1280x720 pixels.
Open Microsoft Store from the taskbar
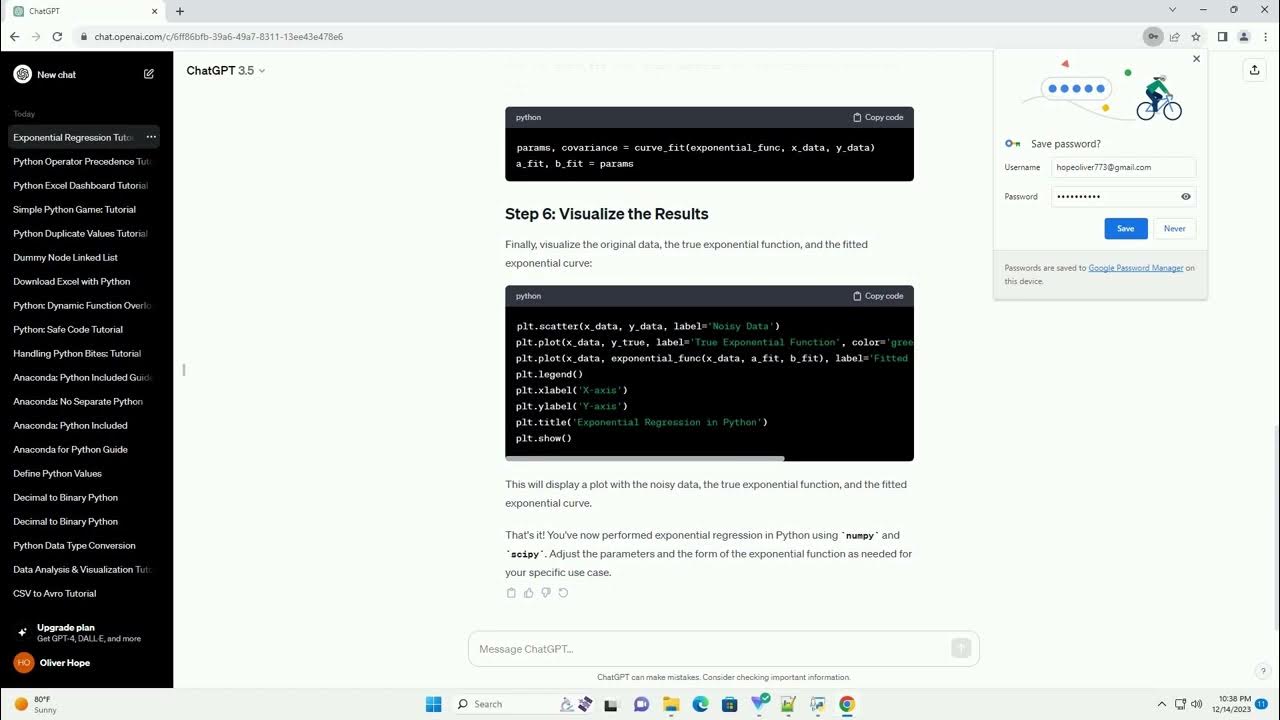tap(730, 704)
